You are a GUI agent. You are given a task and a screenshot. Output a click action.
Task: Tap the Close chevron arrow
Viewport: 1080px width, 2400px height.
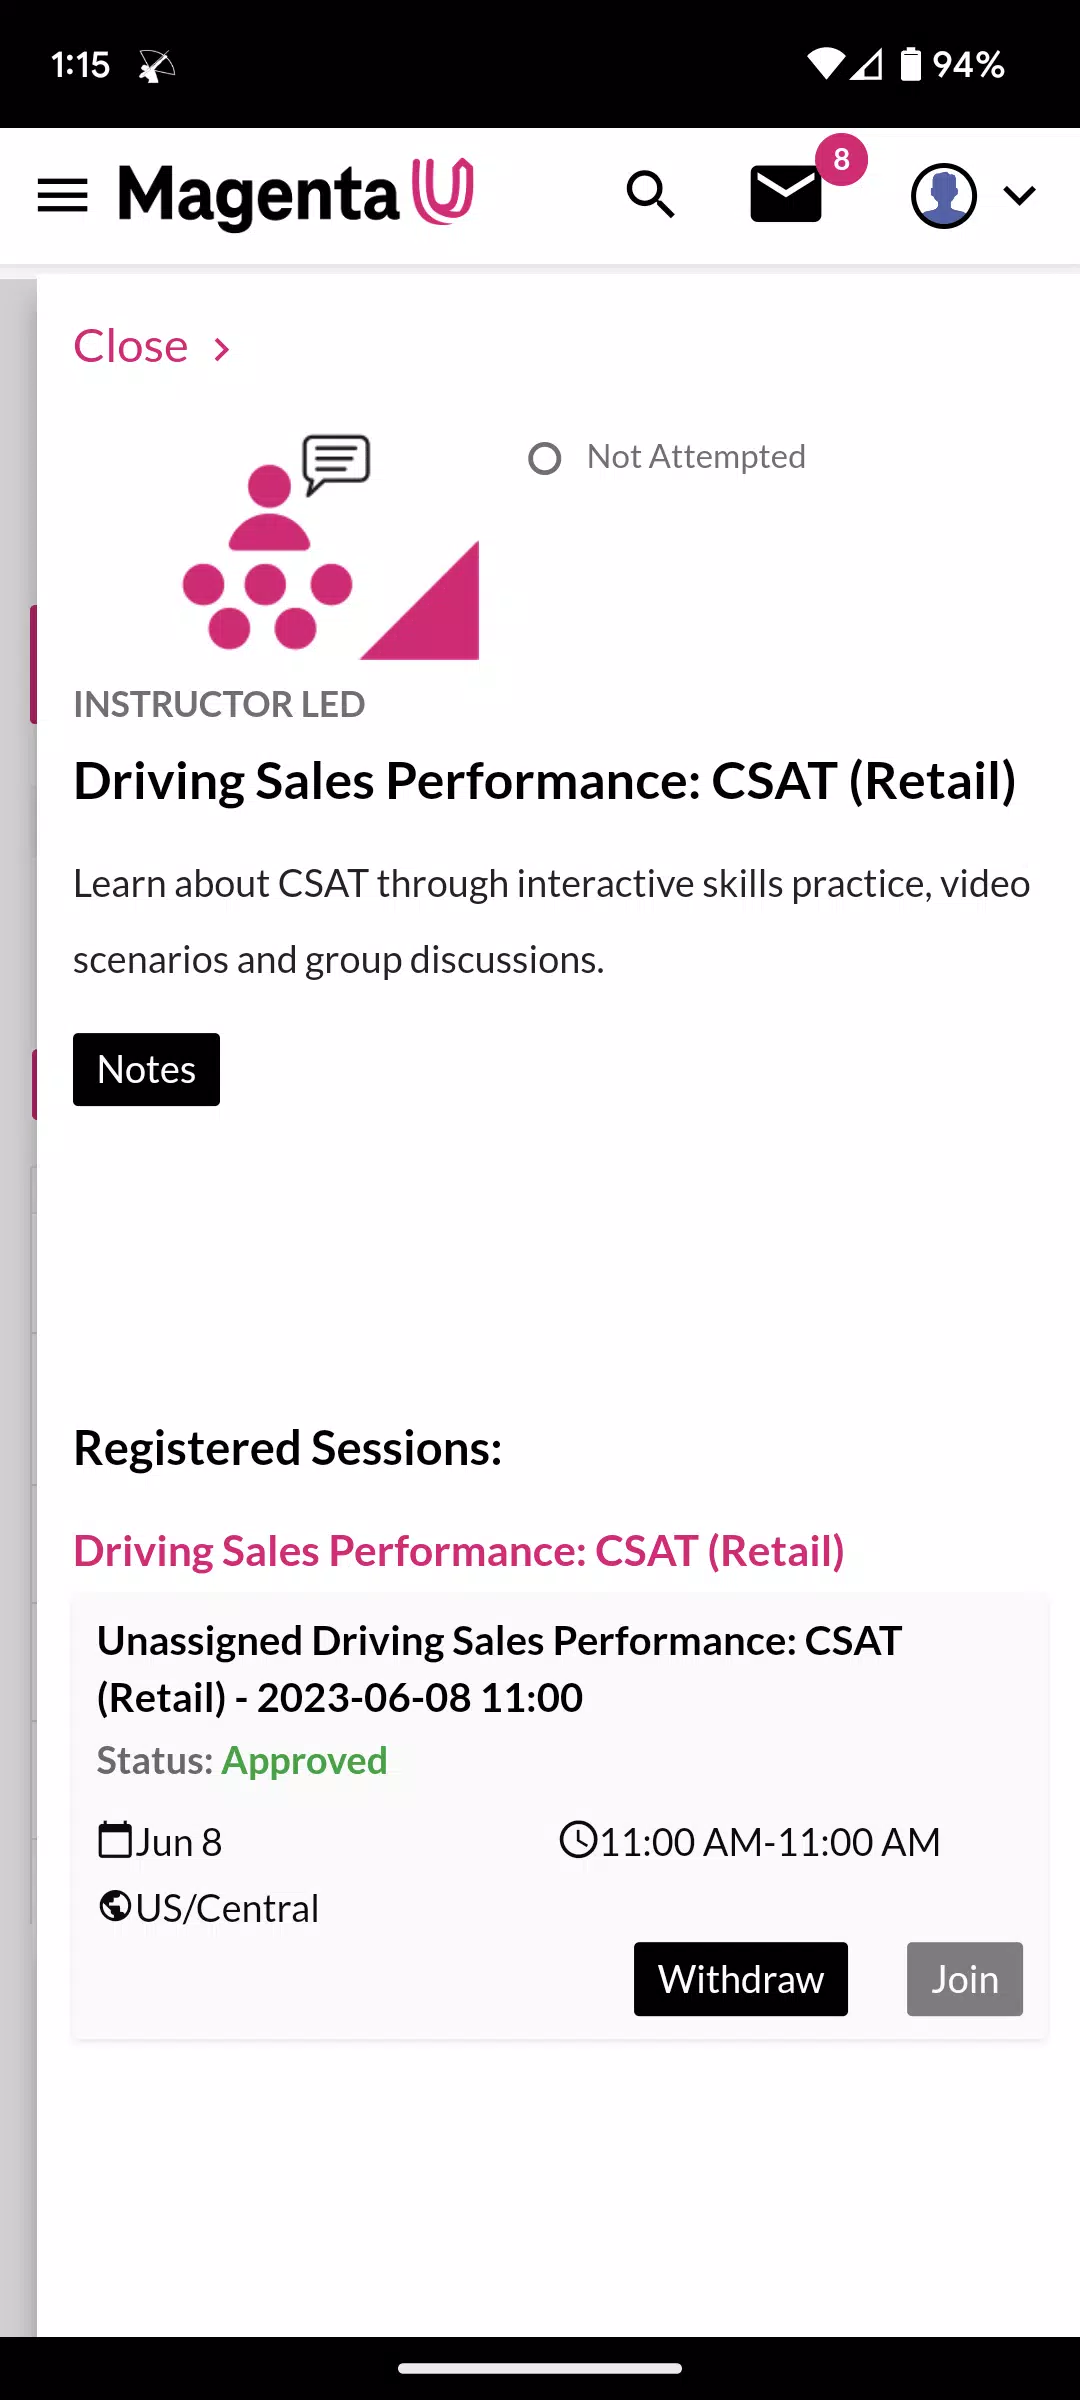(222, 349)
